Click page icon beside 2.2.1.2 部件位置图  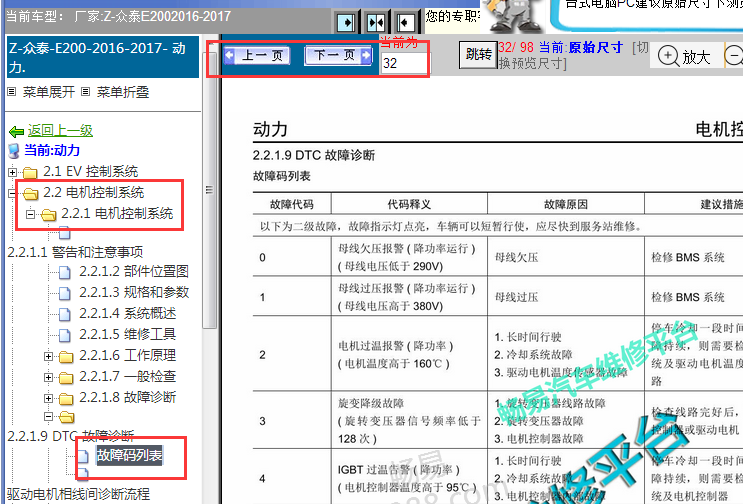pyautogui.click(x=64, y=272)
